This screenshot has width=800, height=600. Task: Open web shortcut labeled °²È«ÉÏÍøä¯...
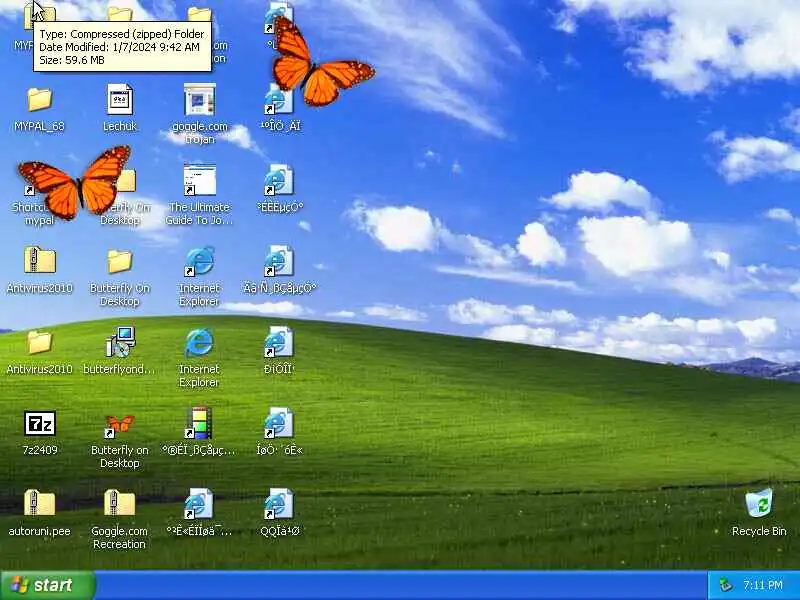coord(199,504)
